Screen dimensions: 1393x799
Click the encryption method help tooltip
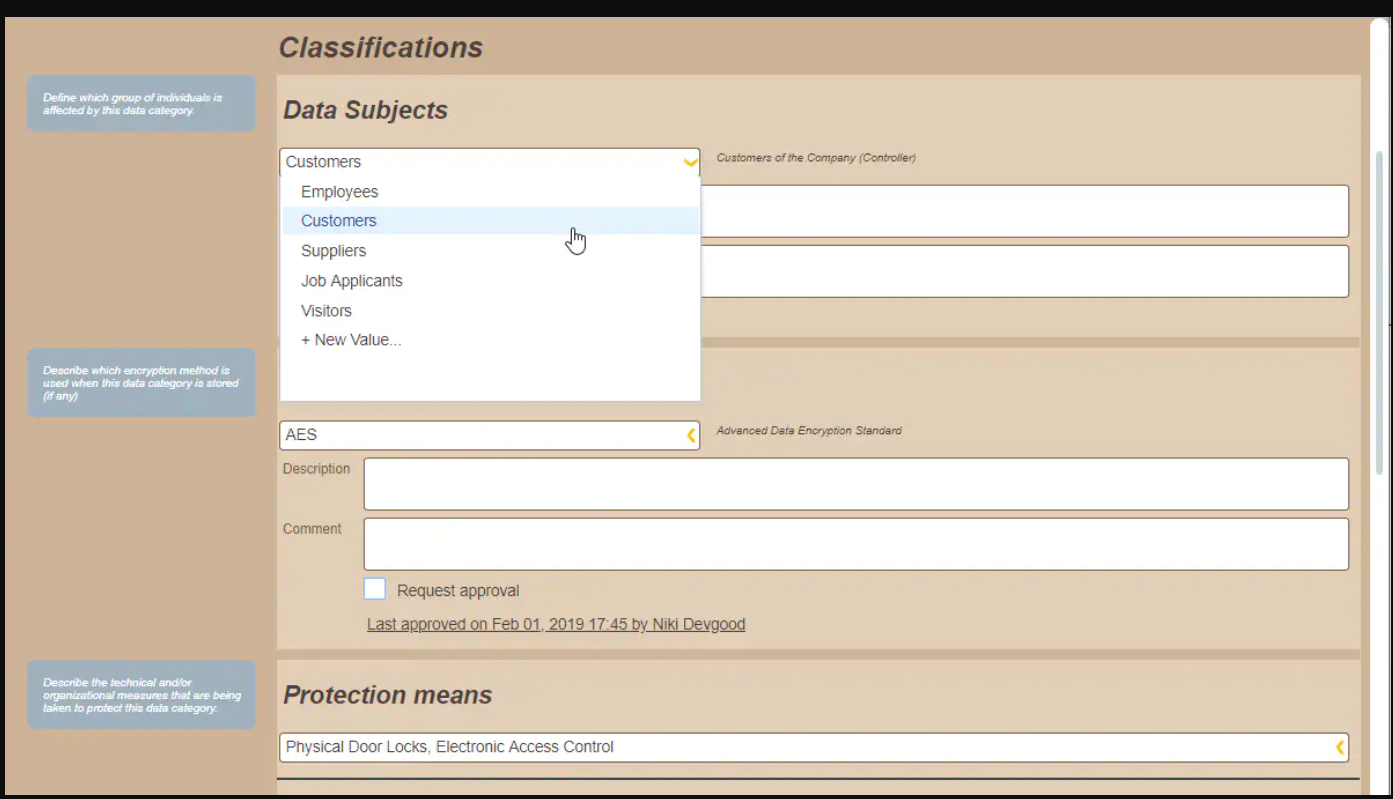point(141,382)
